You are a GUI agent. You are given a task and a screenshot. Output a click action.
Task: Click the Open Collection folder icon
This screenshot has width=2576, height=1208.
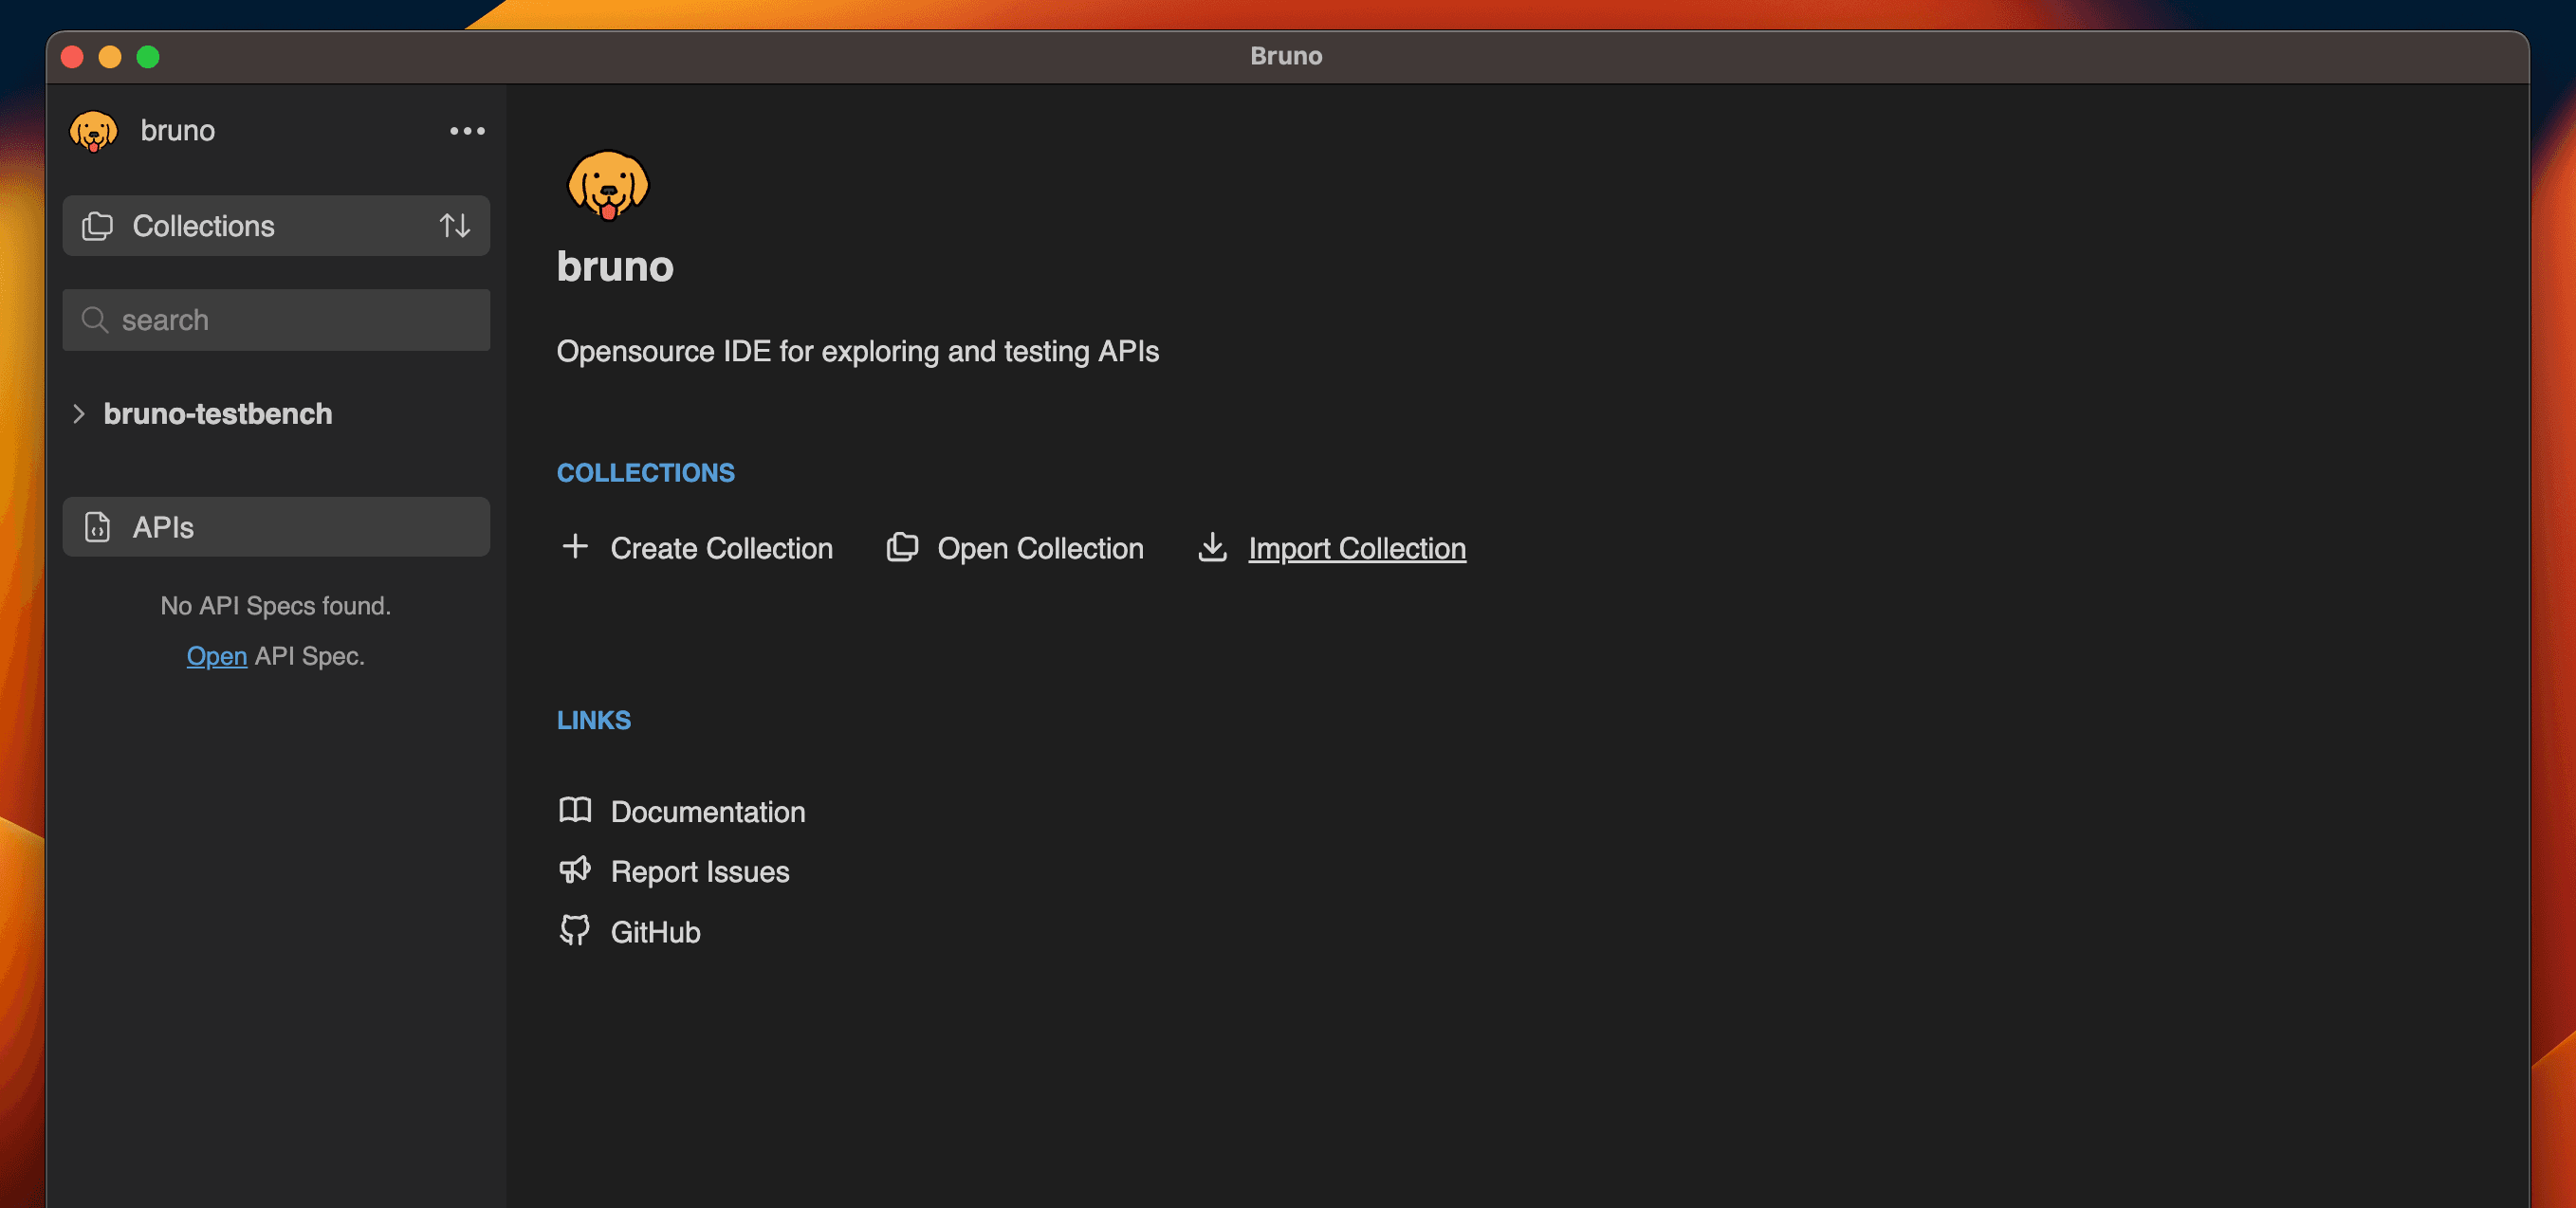(x=902, y=547)
